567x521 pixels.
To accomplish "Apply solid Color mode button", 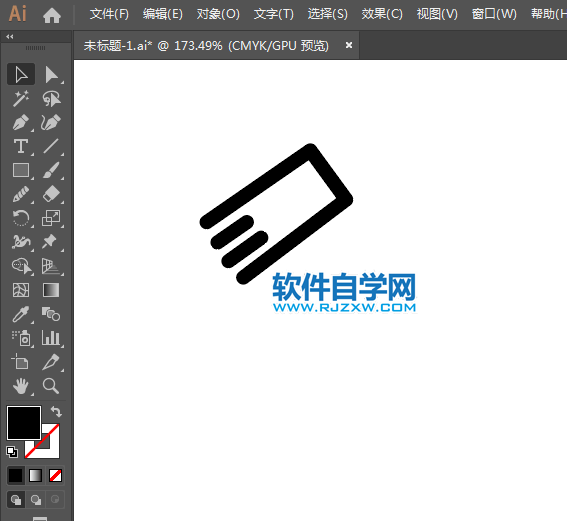I will [x=16, y=475].
